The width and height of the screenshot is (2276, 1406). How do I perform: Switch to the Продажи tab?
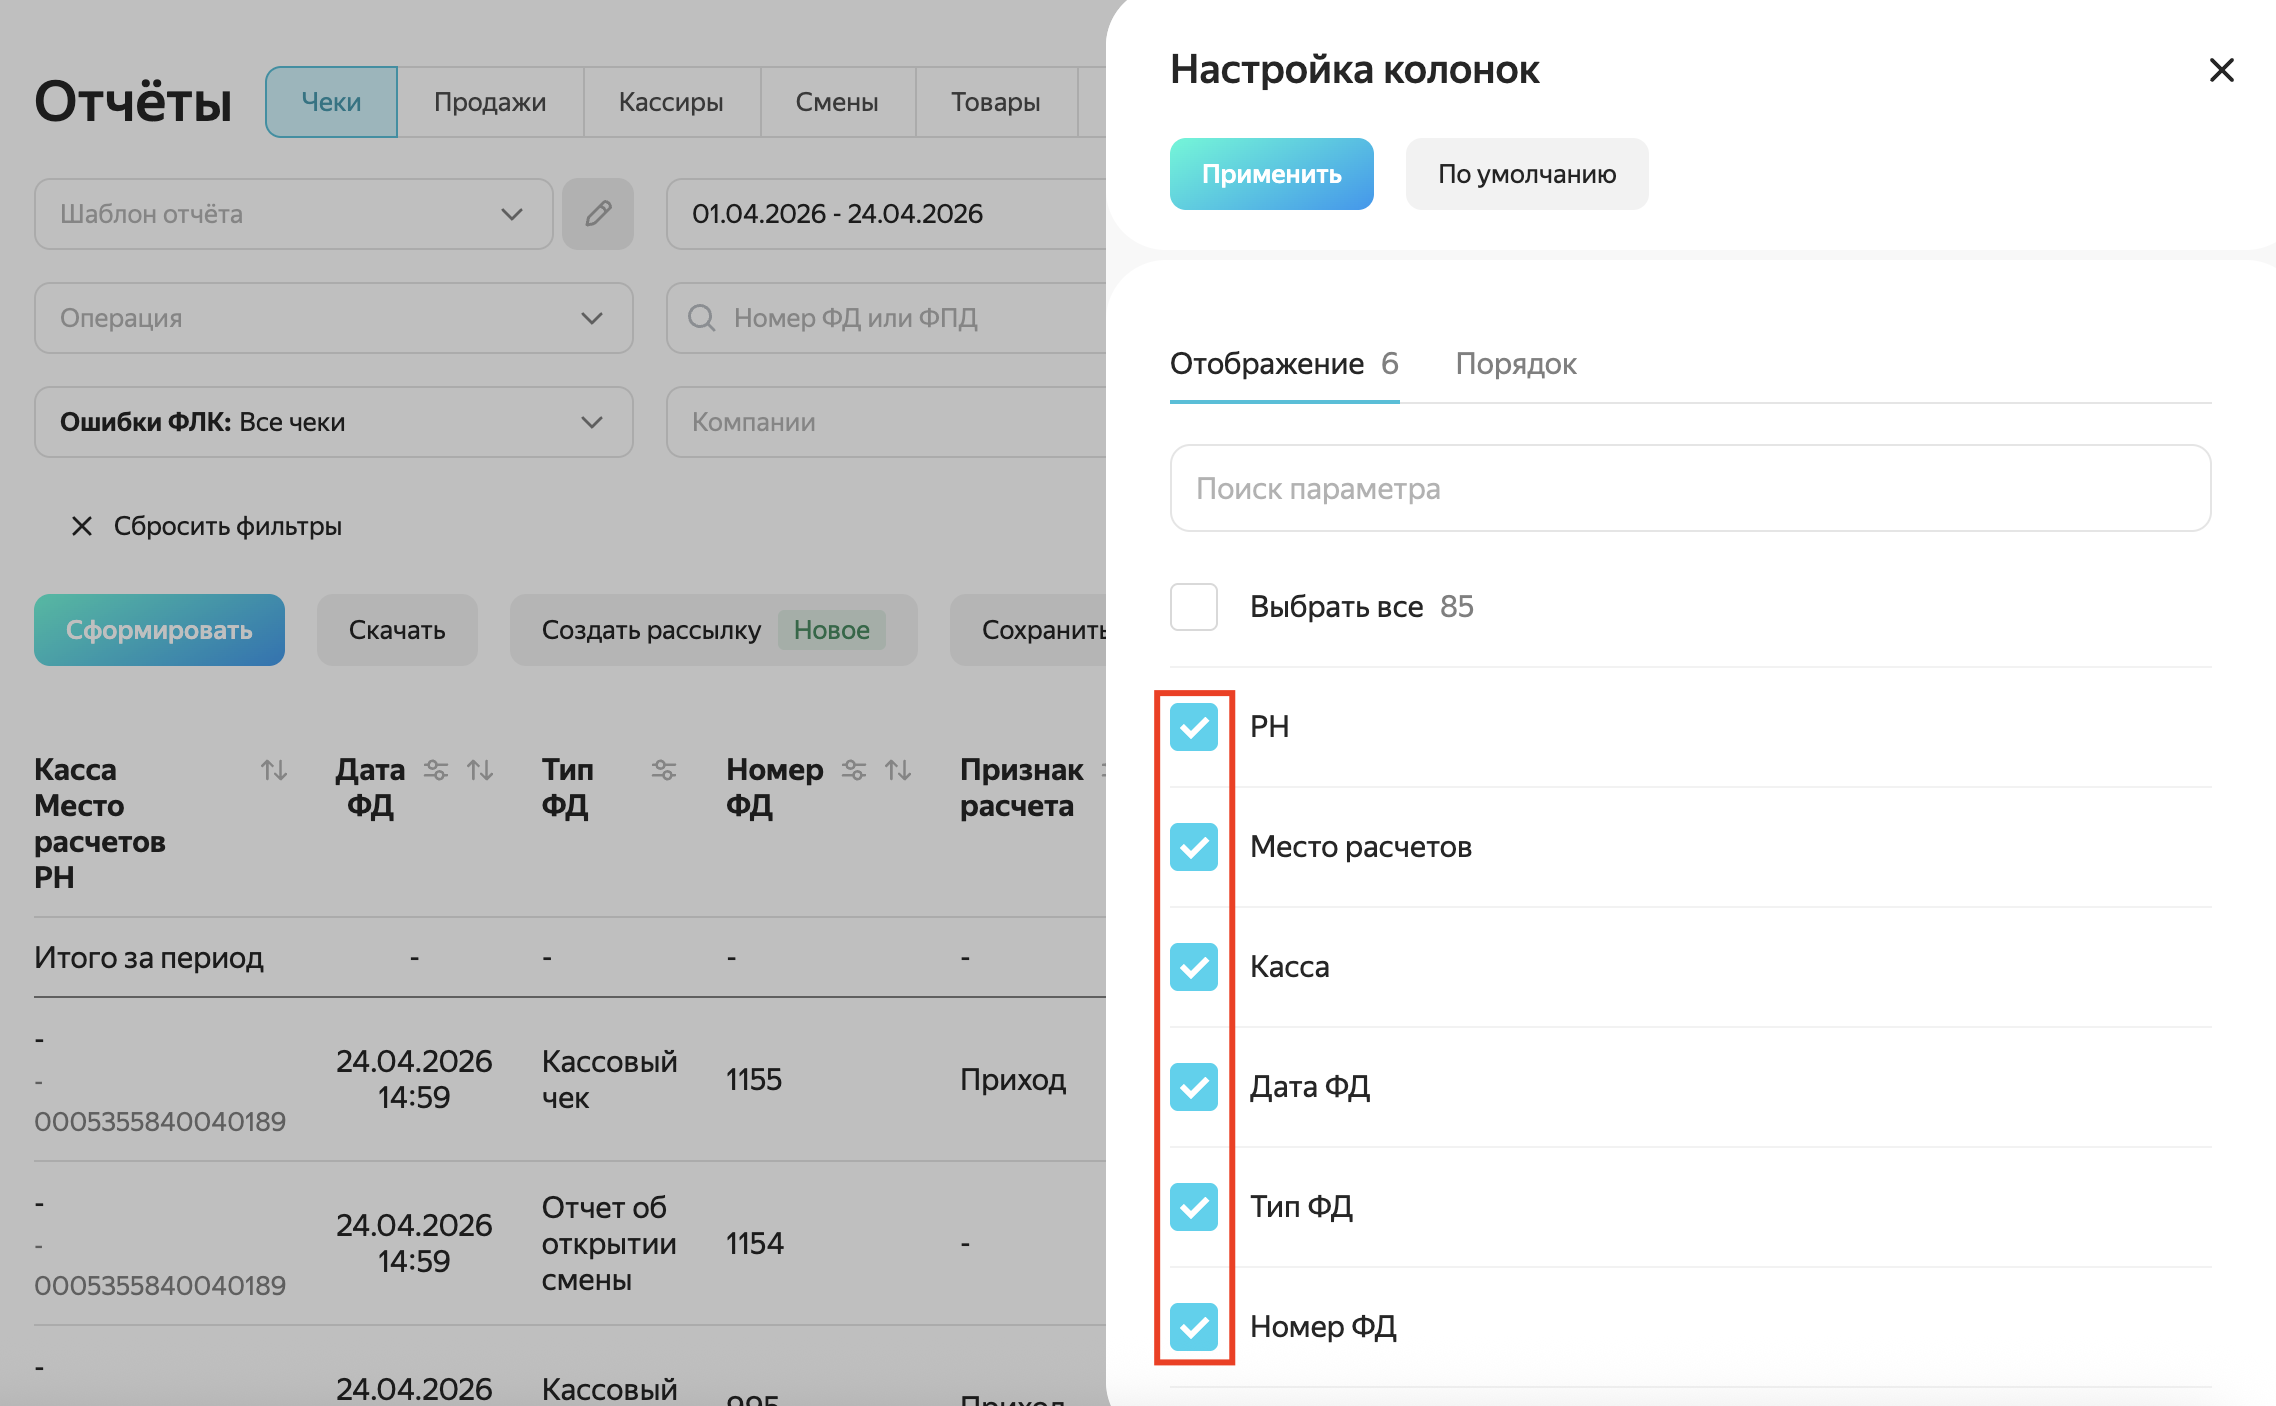490,102
